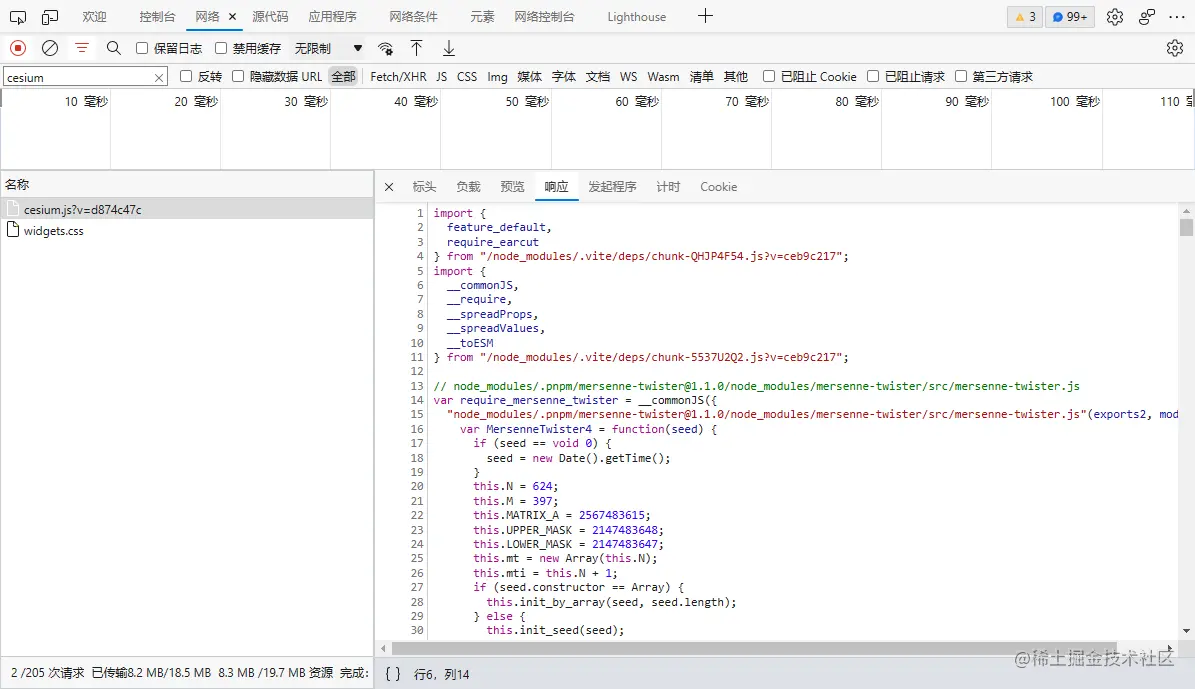1195x689 pixels.
Task: Open the 网络控制台 tab
Action: tap(544, 17)
